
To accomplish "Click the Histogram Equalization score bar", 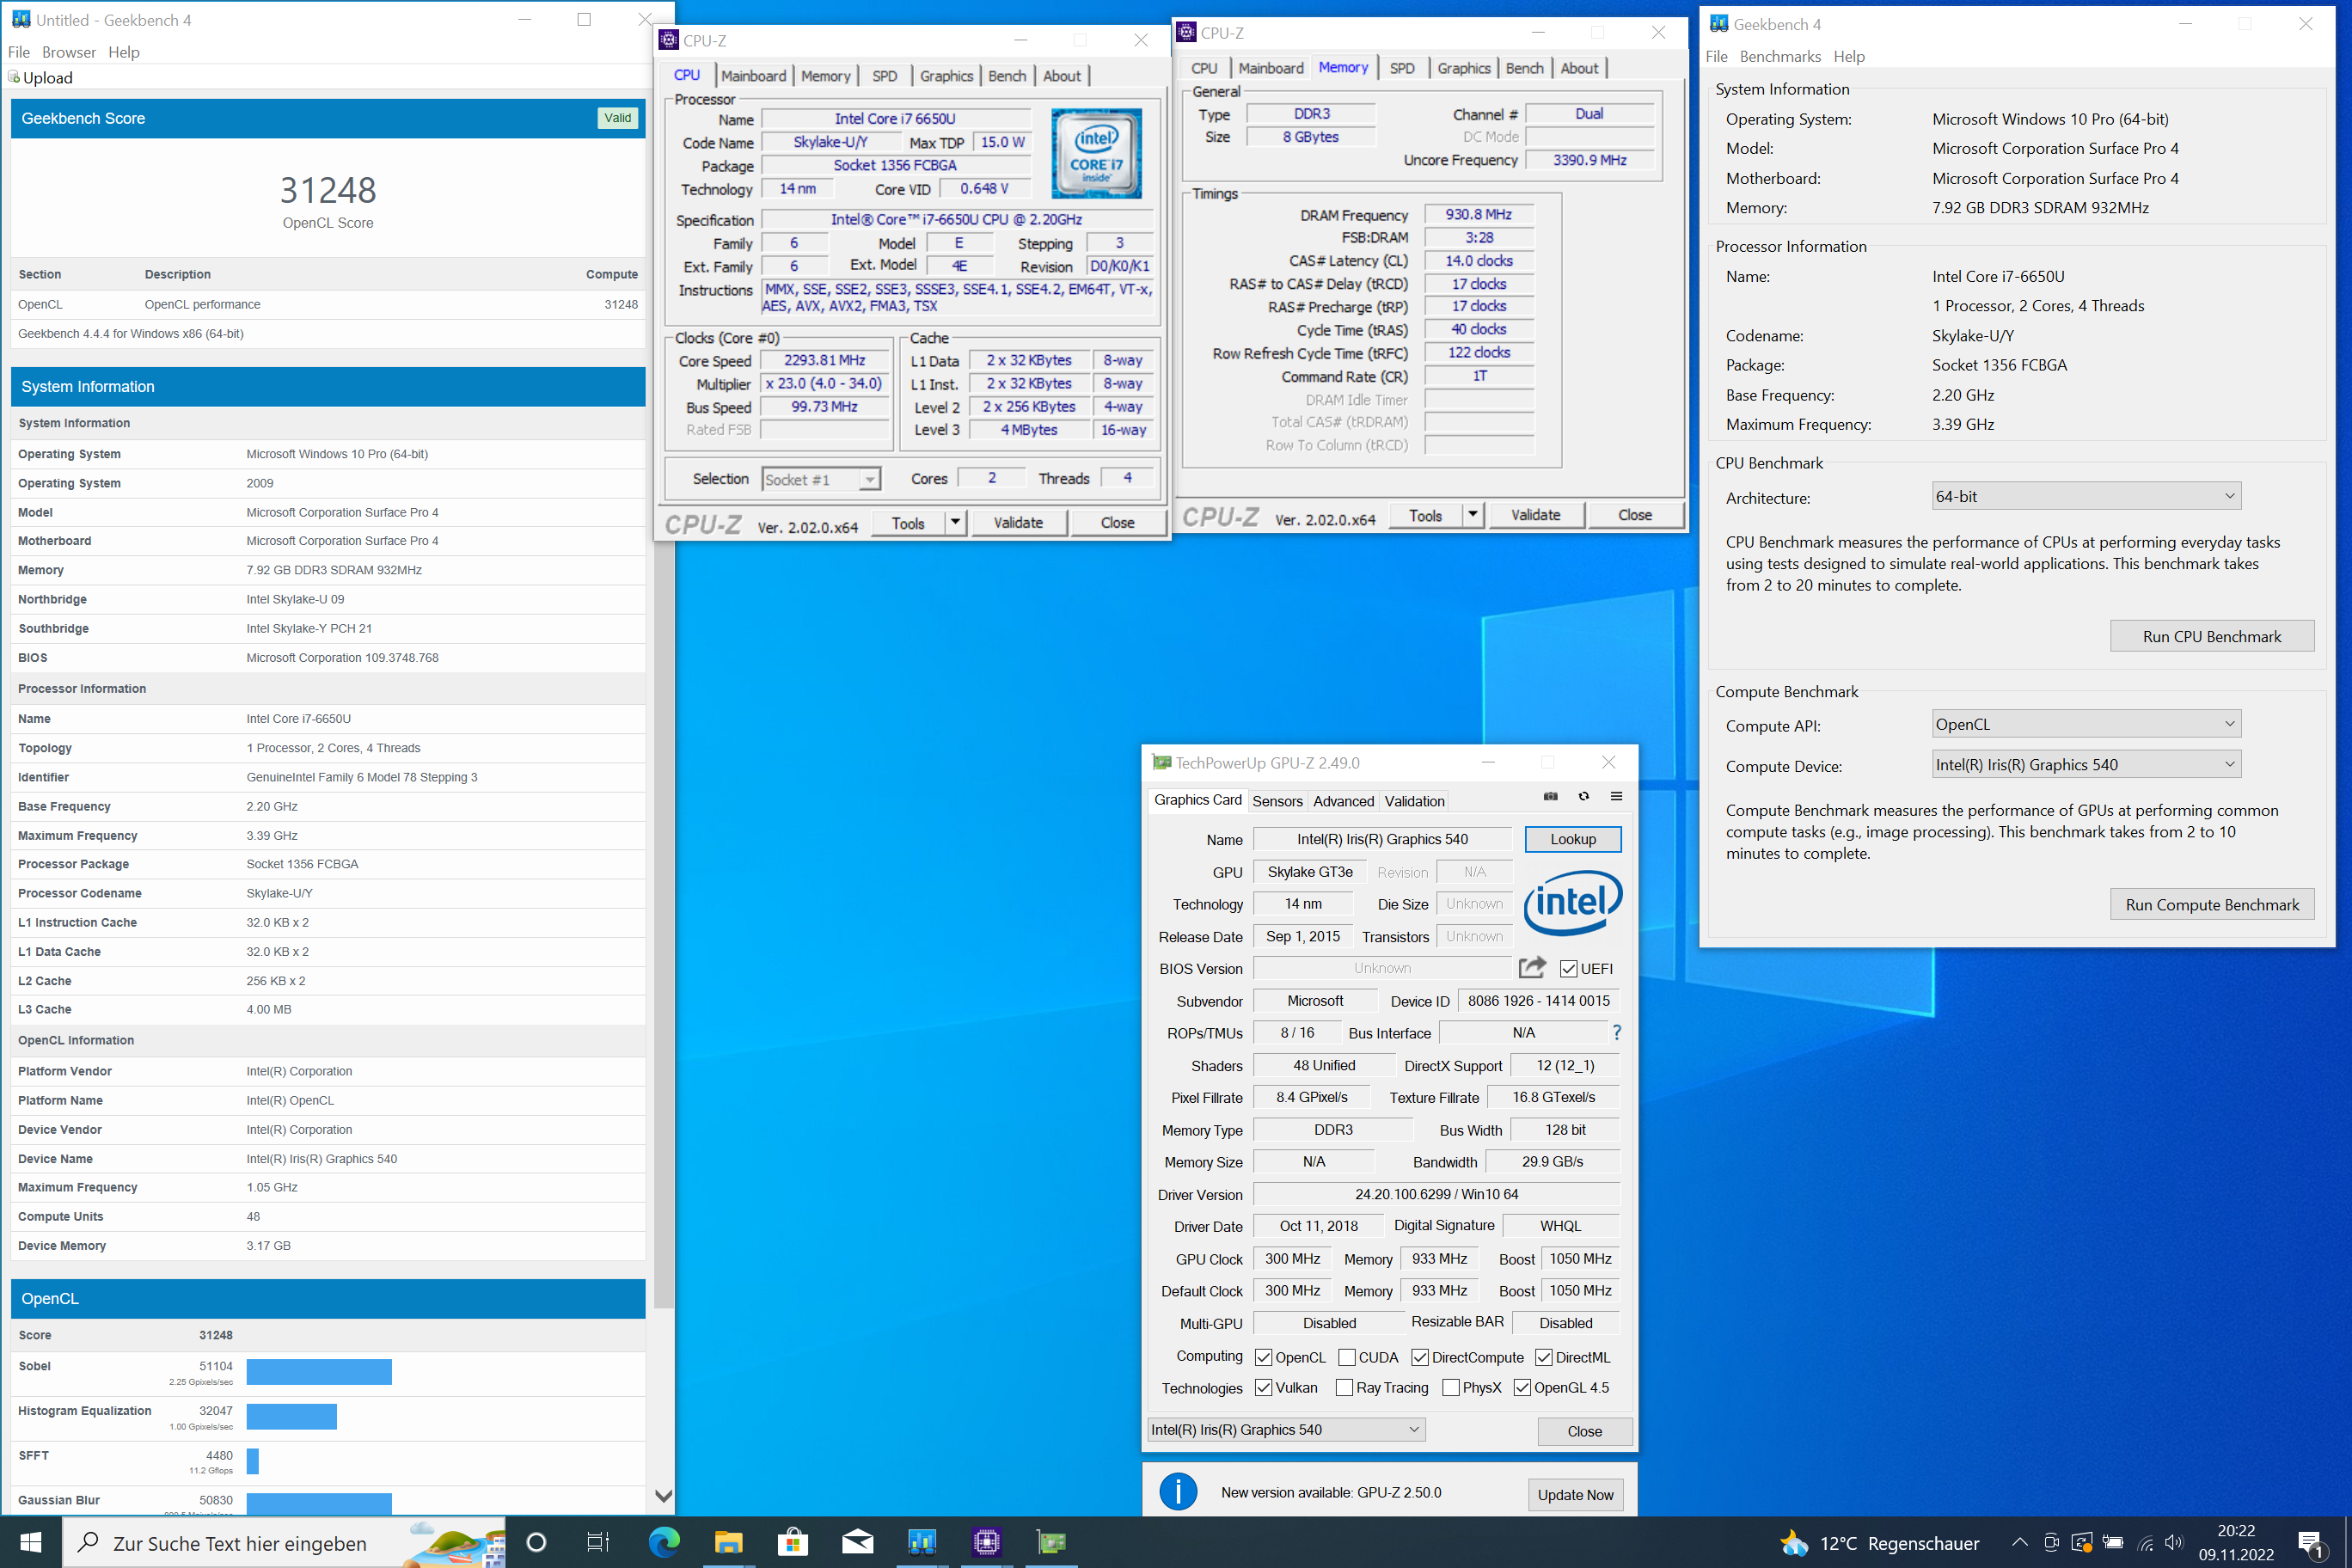I will coord(292,1416).
